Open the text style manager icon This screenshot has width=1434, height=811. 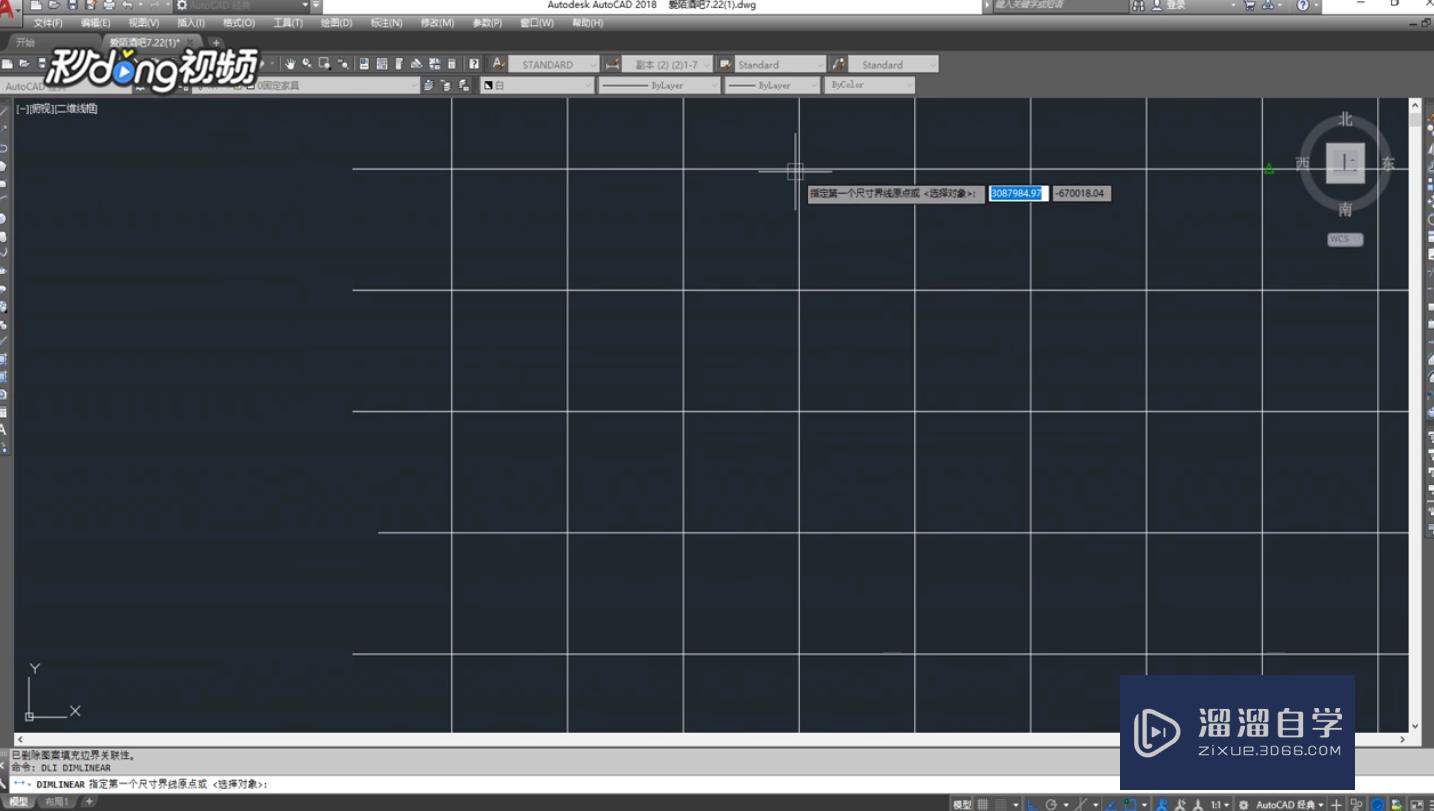pos(498,64)
